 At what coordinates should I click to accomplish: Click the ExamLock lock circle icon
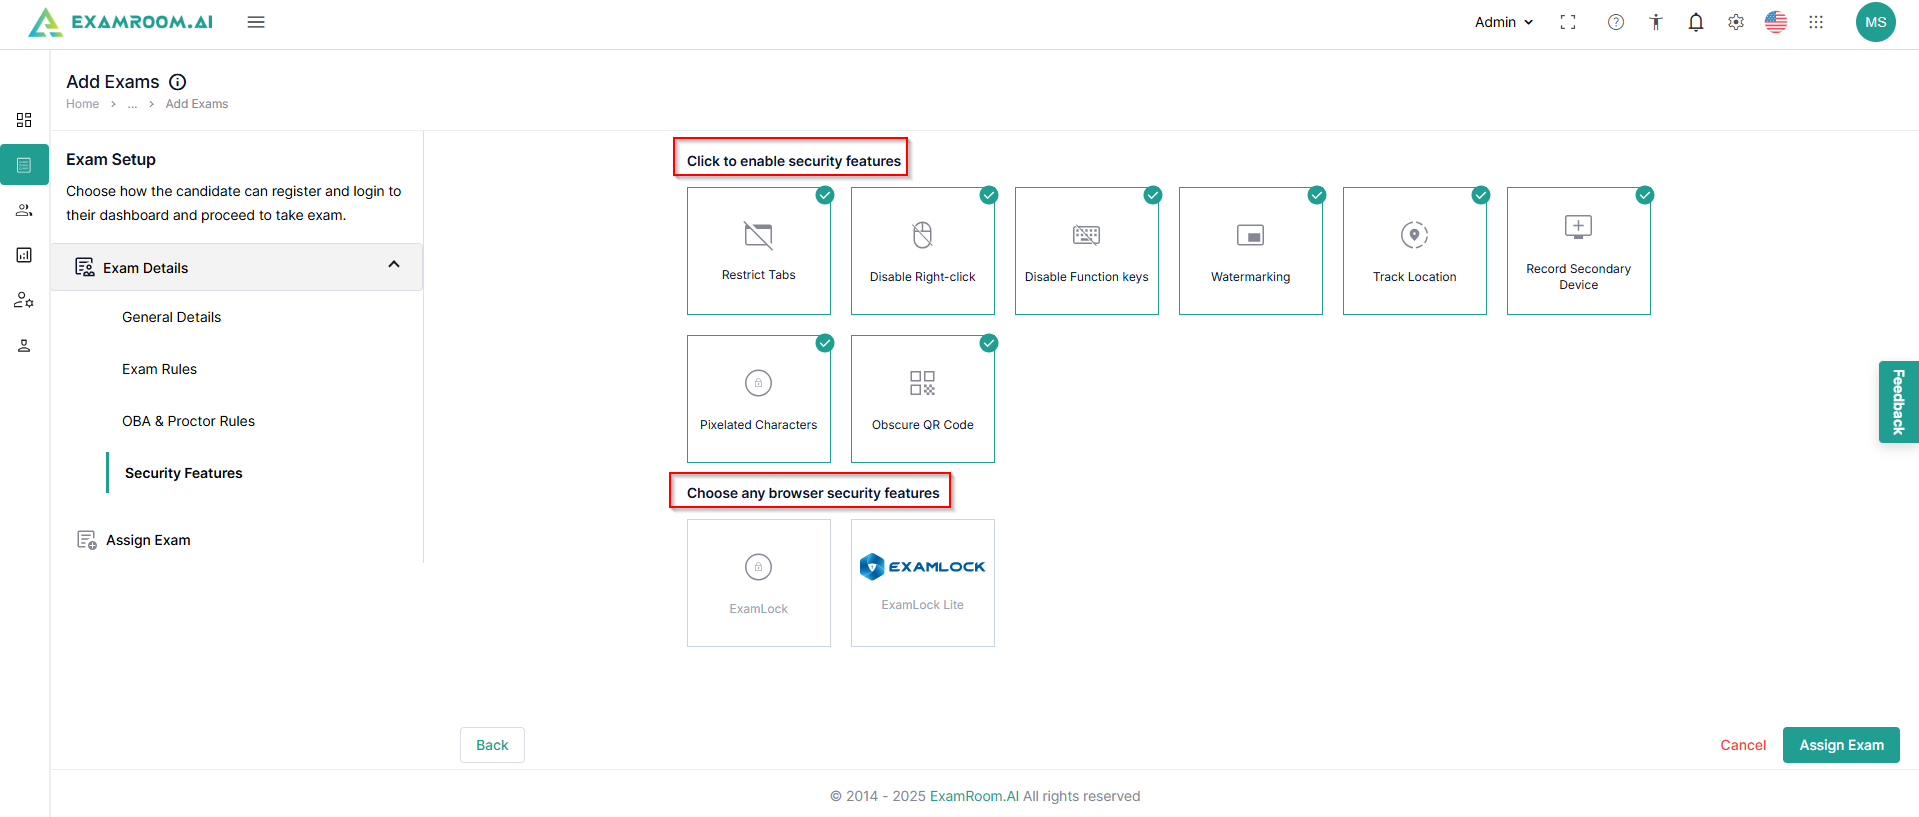click(x=759, y=567)
